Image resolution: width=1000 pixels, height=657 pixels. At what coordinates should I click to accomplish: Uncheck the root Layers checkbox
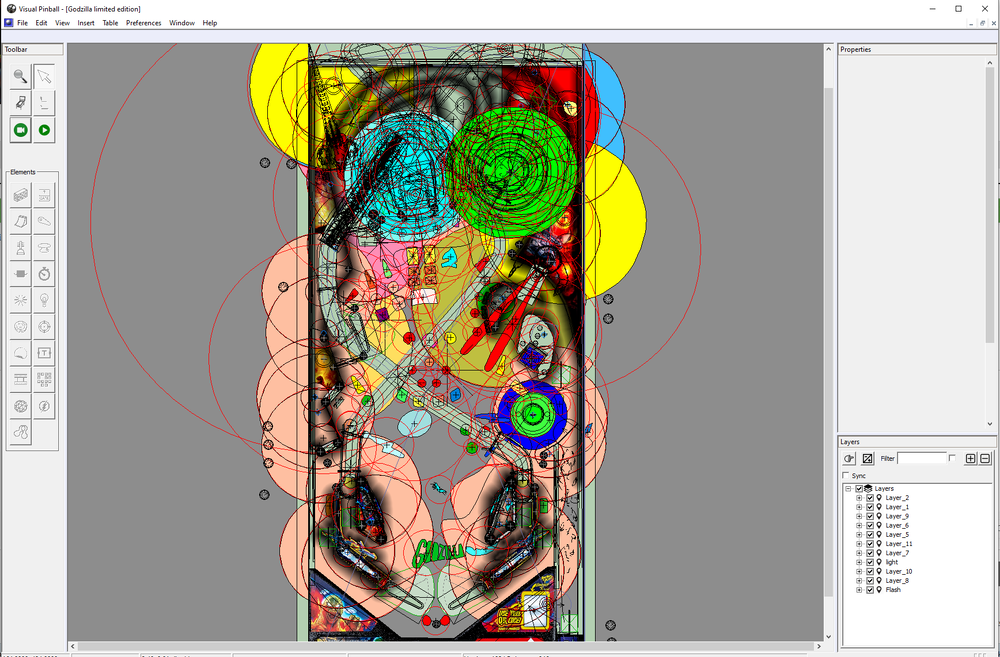coord(859,489)
